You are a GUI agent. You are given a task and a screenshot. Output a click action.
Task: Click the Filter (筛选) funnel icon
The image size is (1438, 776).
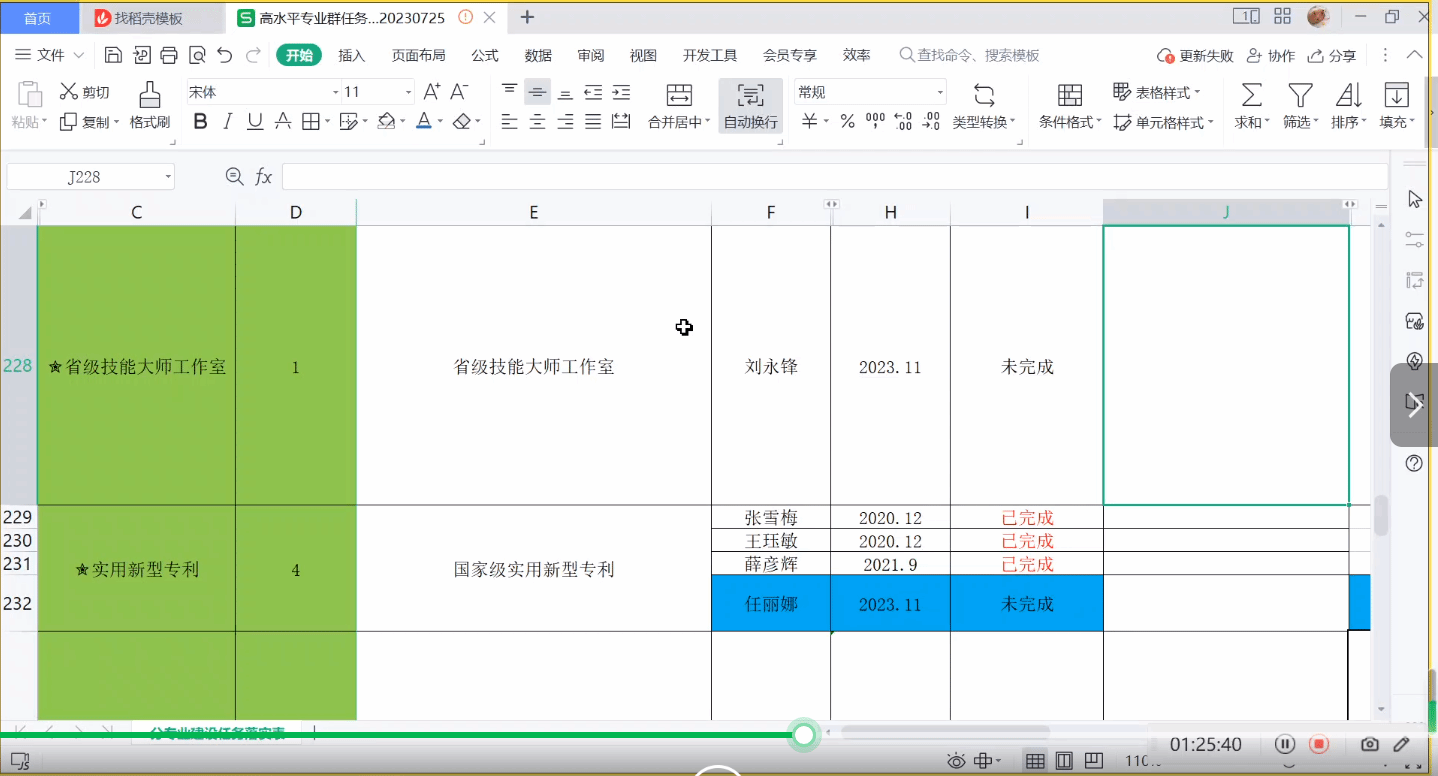1299,96
